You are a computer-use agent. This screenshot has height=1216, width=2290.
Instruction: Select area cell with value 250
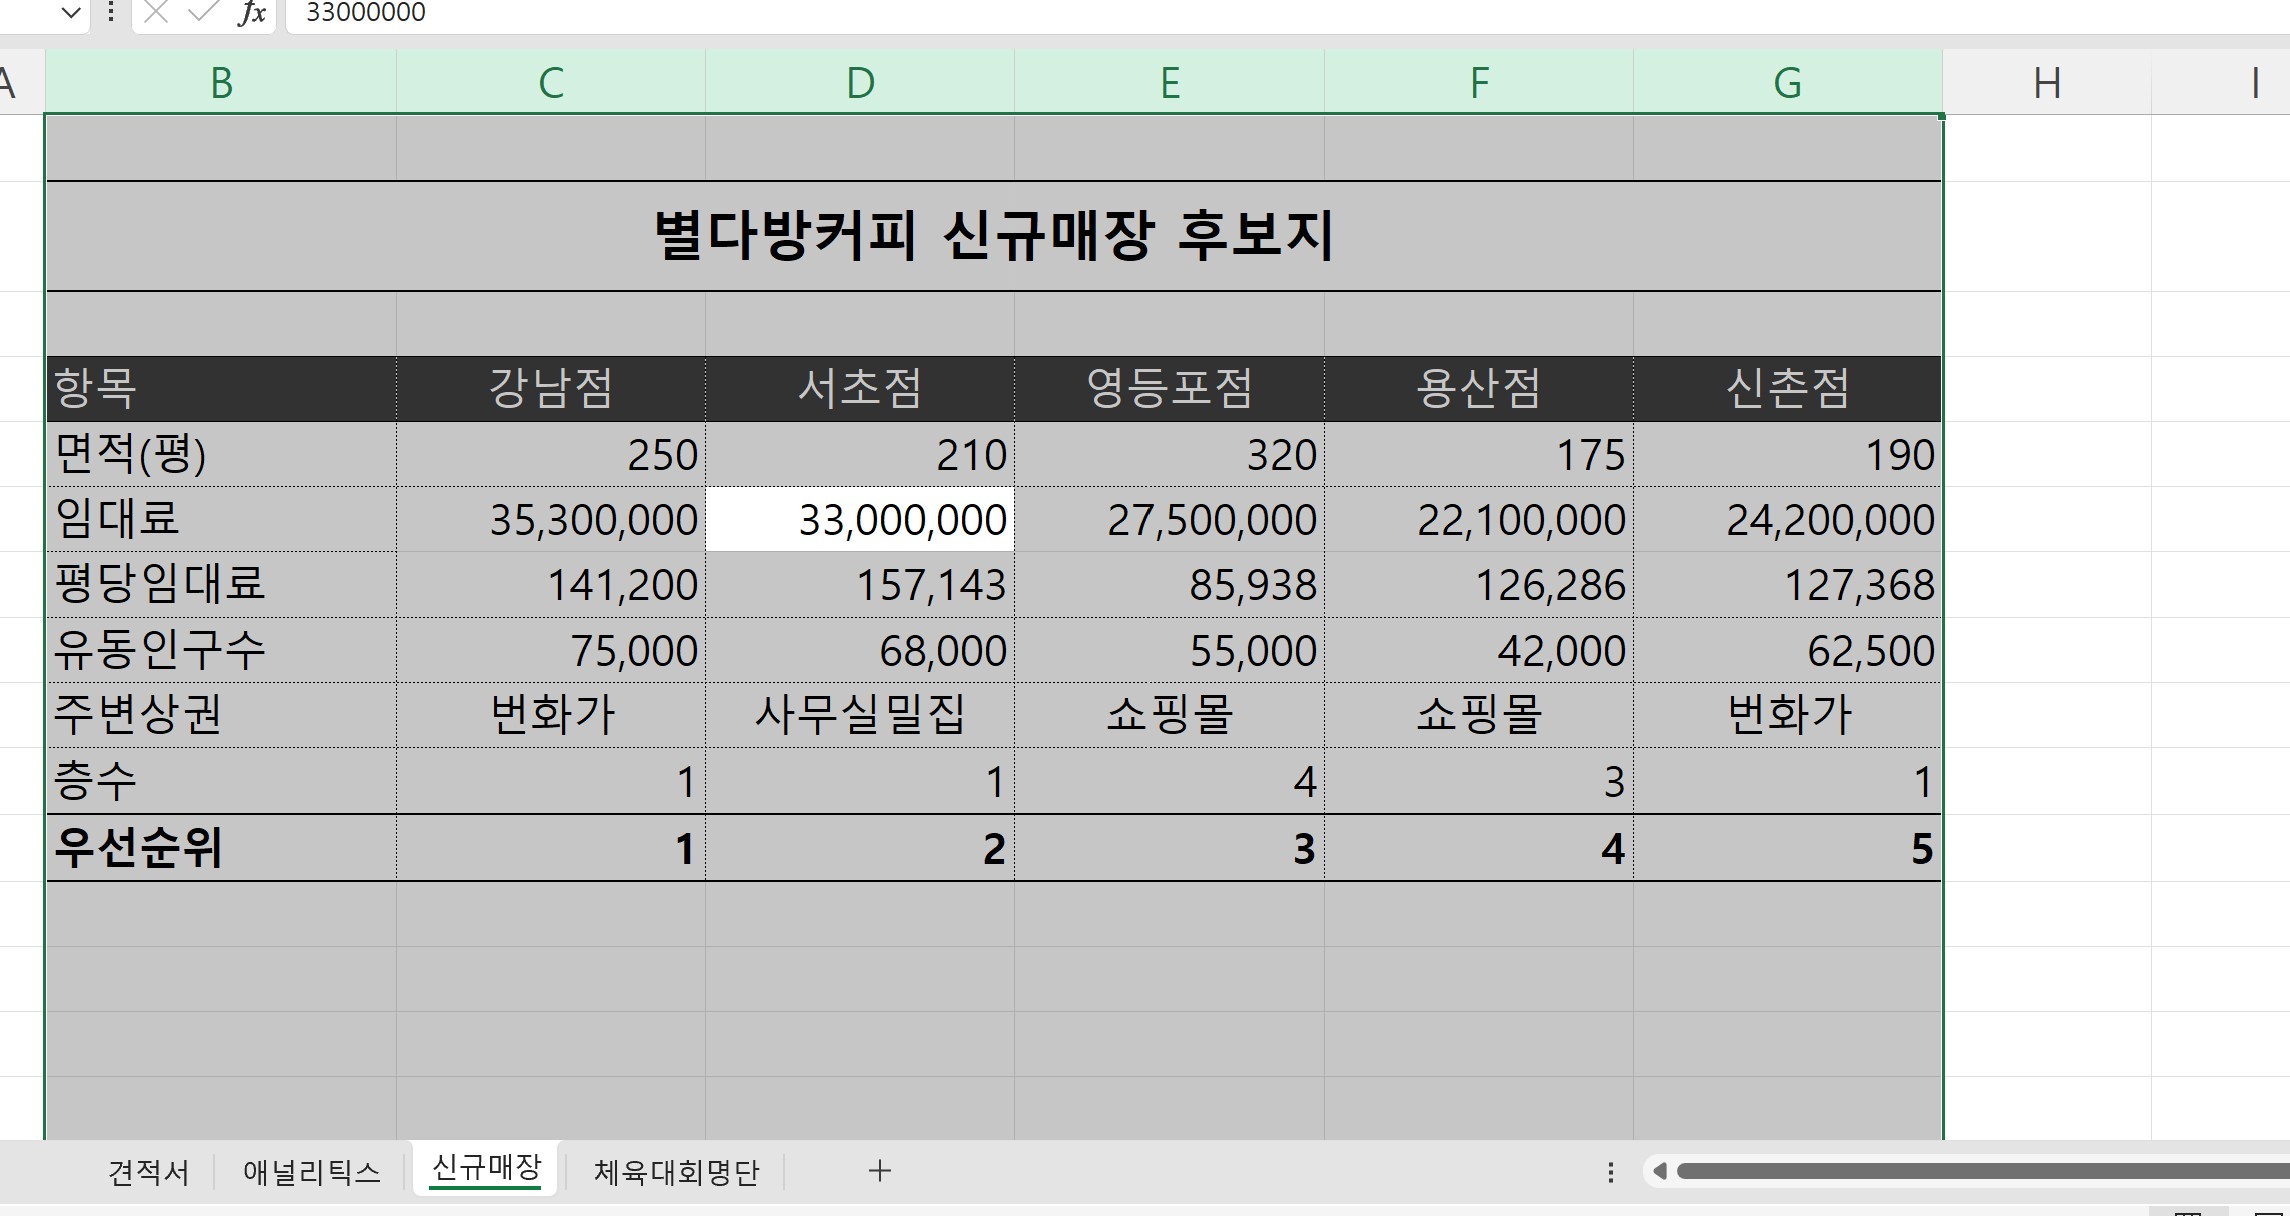coord(551,454)
